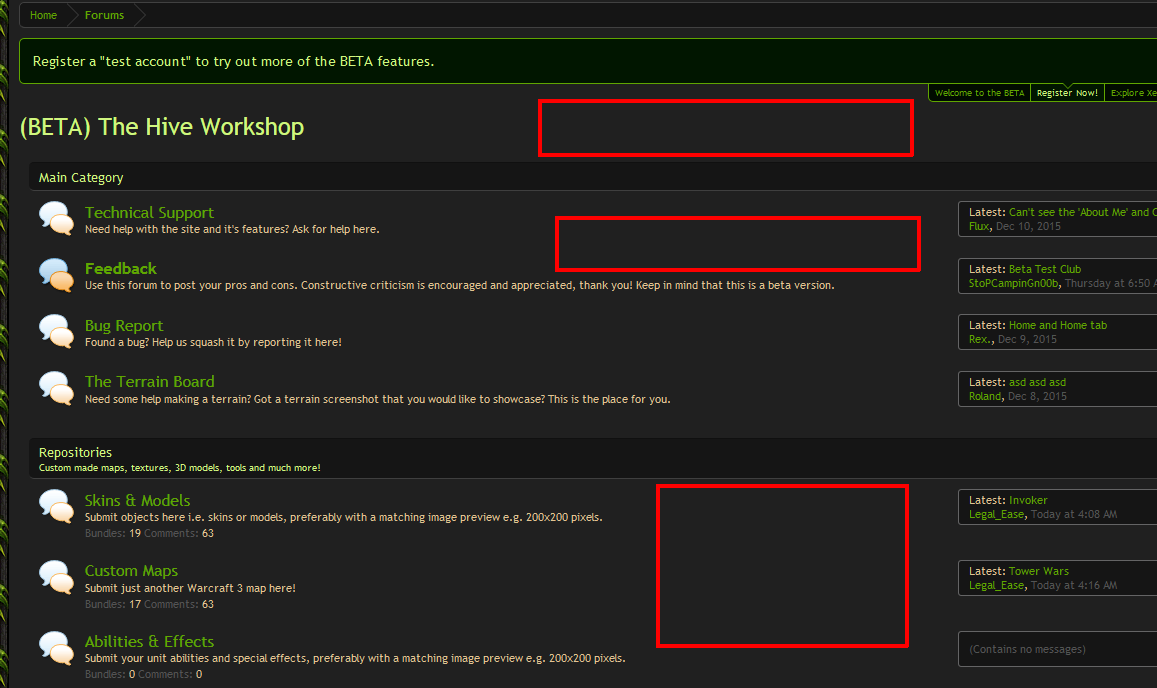The height and width of the screenshot is (688, 1157).
Task: Click "Bundles: 0" under Abilities & Effects
Action: tap(110, 674)
